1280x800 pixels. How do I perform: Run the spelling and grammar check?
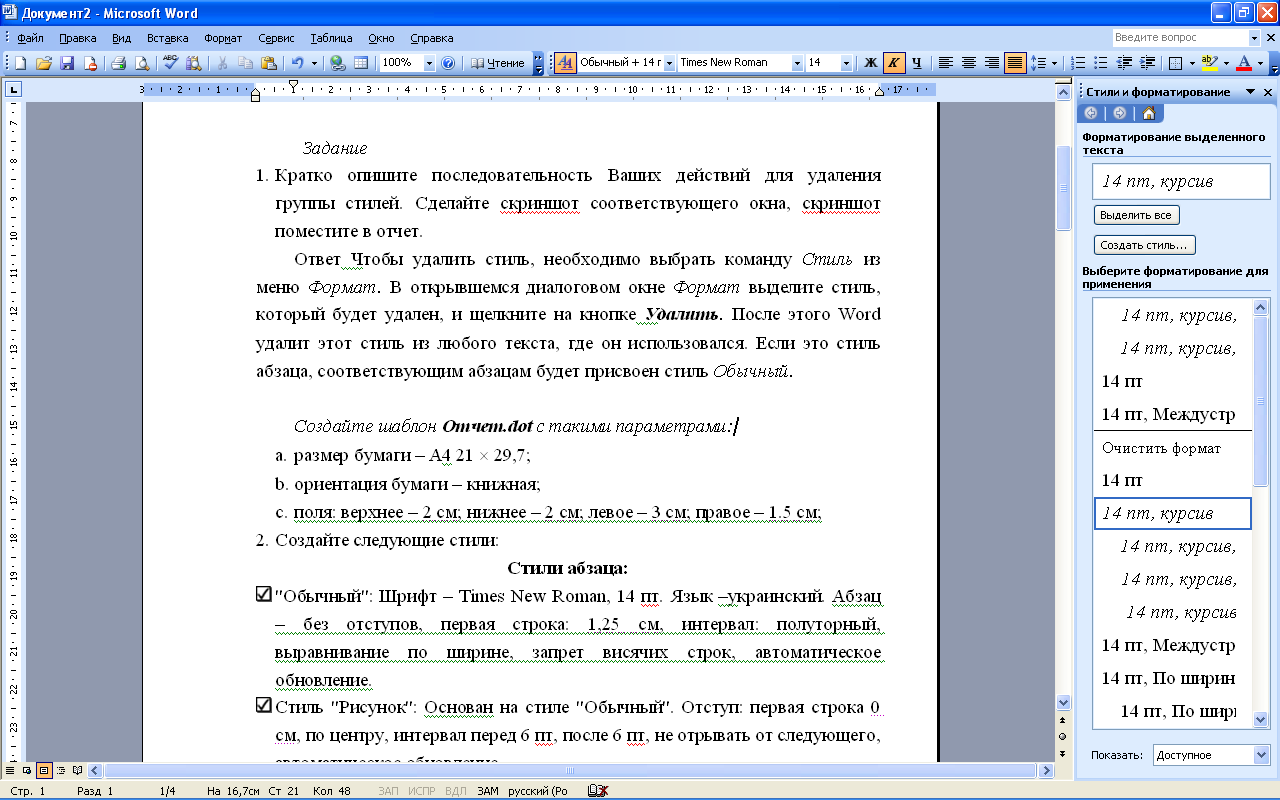[169, 63]
